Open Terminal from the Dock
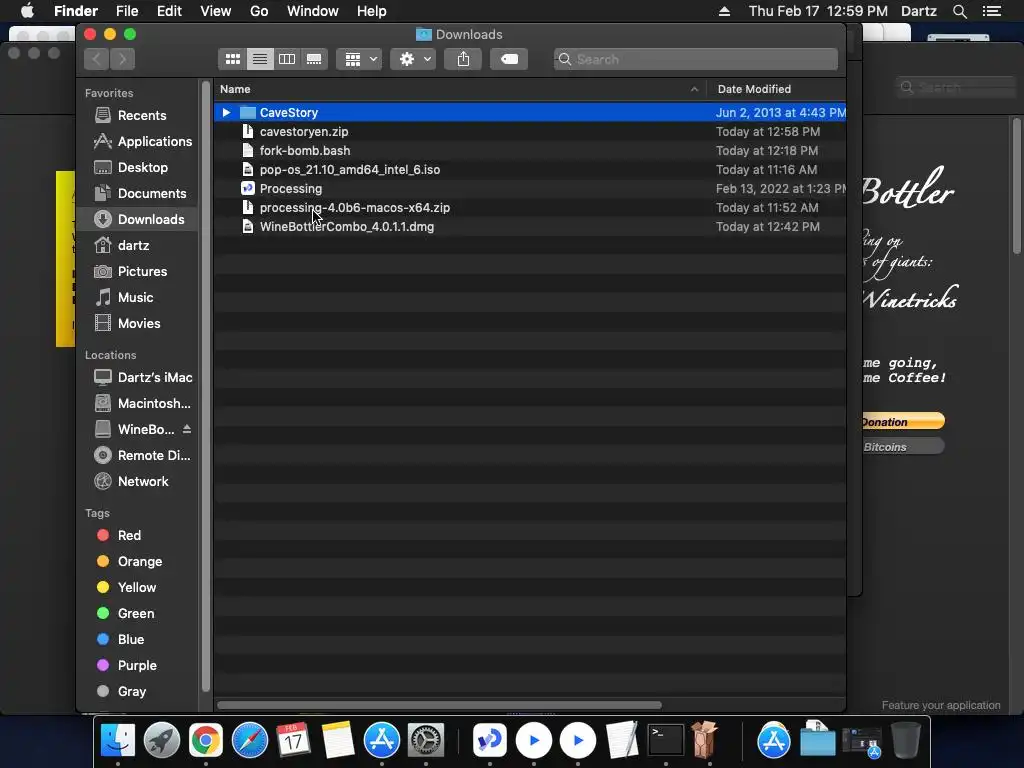This screenshot has width=1024, height=768. (x=665, y=741)
